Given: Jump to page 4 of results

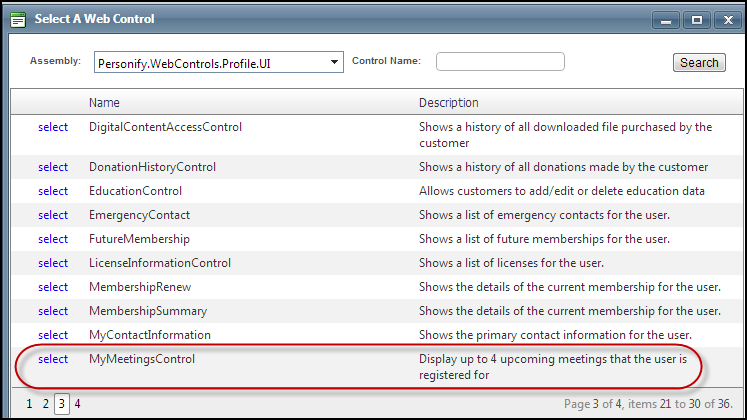Looking at the screenshot, I should point(77,404).
